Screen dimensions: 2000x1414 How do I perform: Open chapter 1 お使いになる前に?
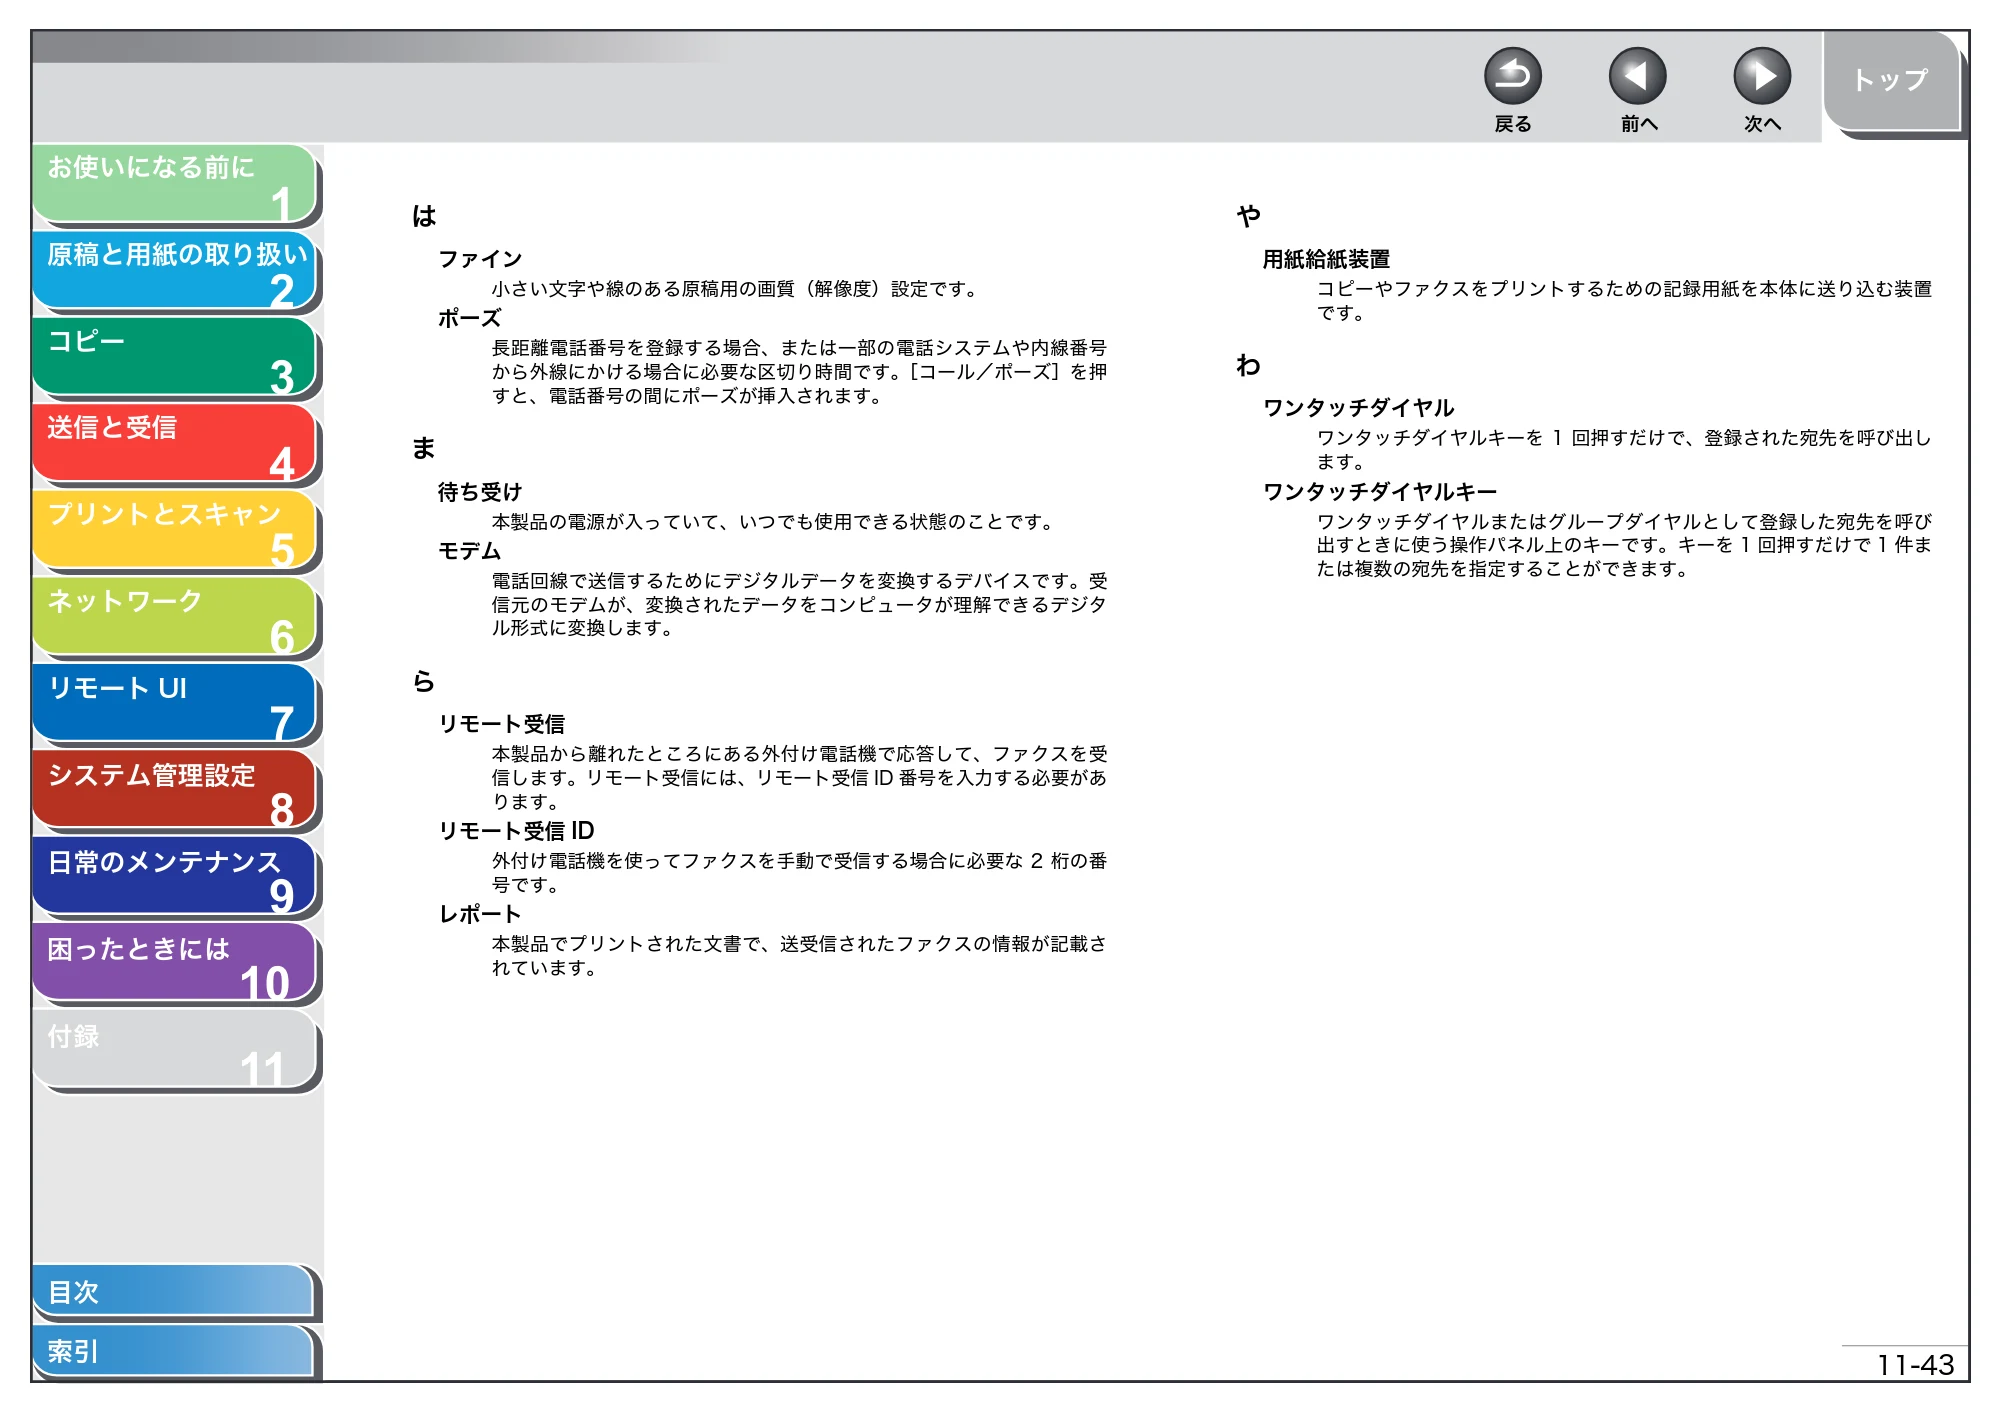tap(175, 184)
